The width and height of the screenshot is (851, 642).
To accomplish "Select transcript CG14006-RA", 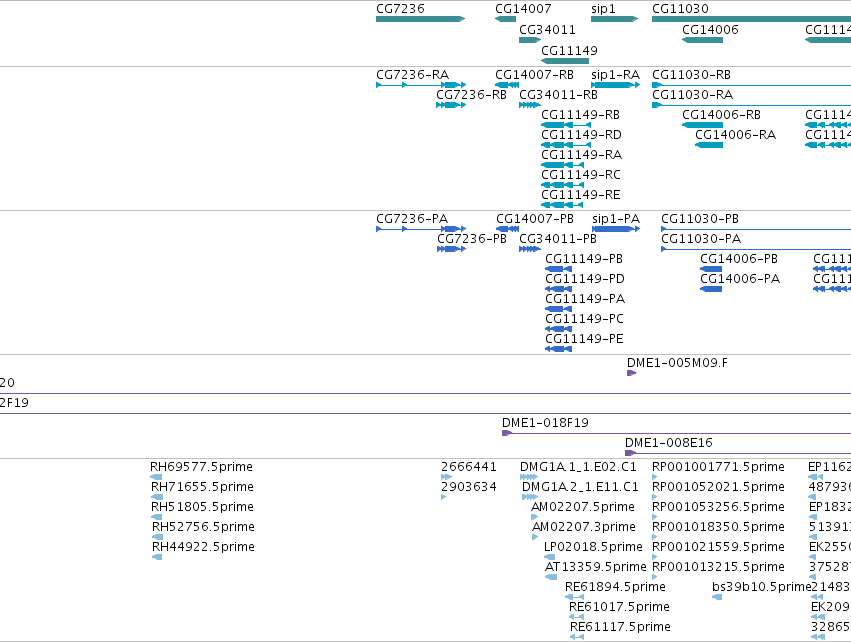I will pos(709,145).
